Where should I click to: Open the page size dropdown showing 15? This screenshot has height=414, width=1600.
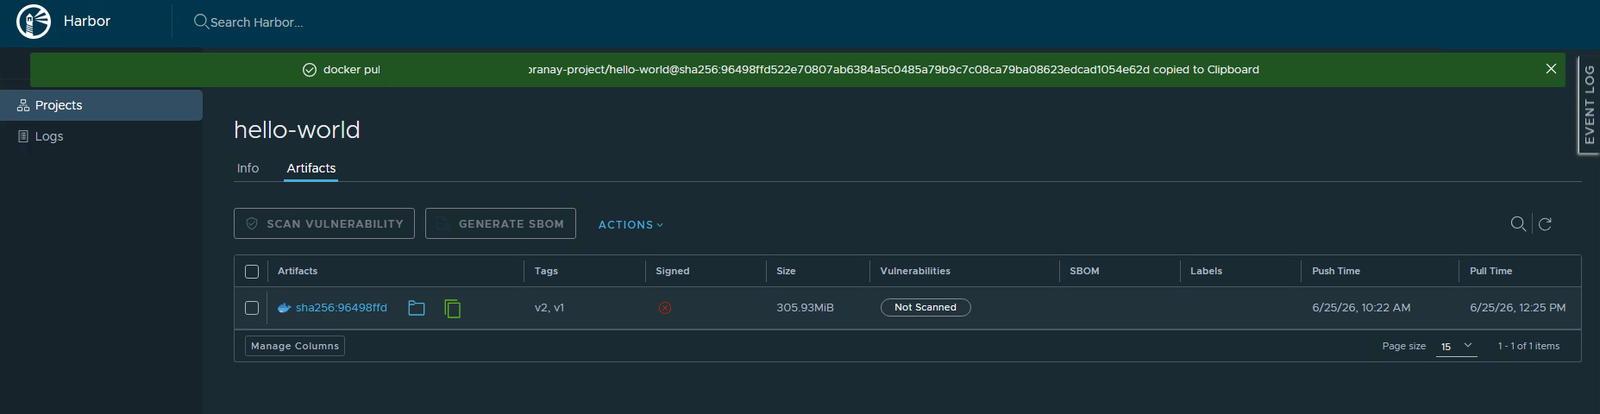(x=1456, y=346)
